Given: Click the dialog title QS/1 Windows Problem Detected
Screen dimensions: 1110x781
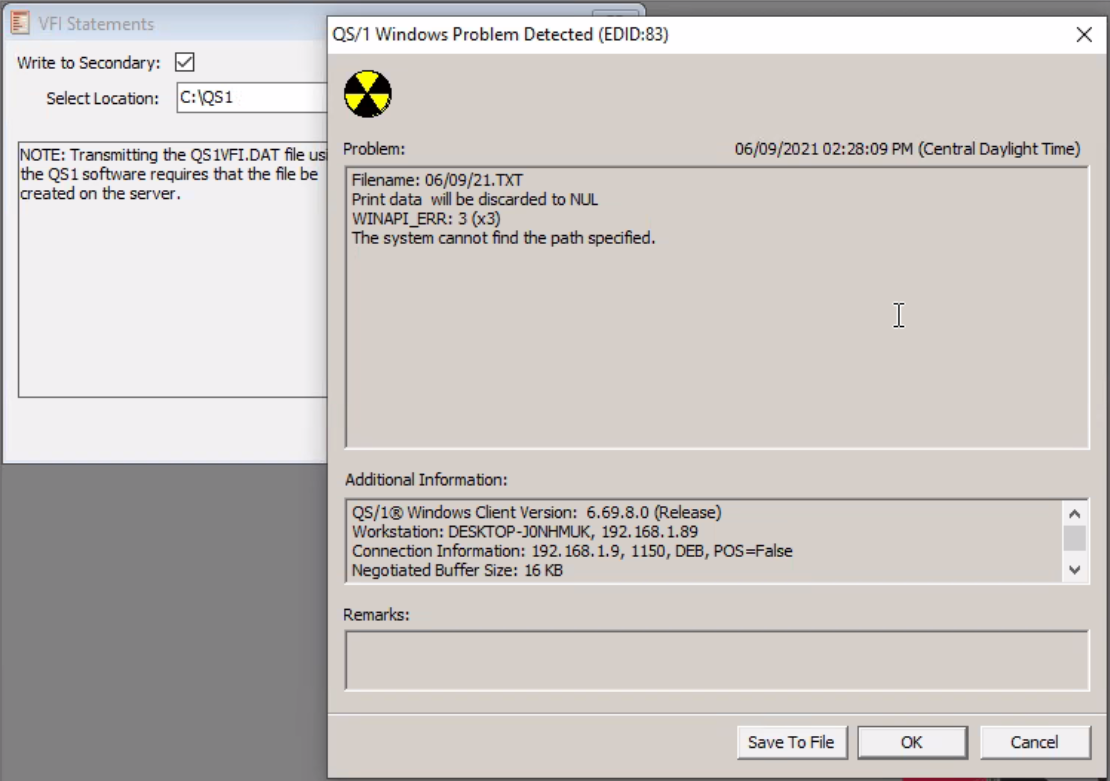Looking at the screenshot, I should pyautogui.click(x=500, y=34).
